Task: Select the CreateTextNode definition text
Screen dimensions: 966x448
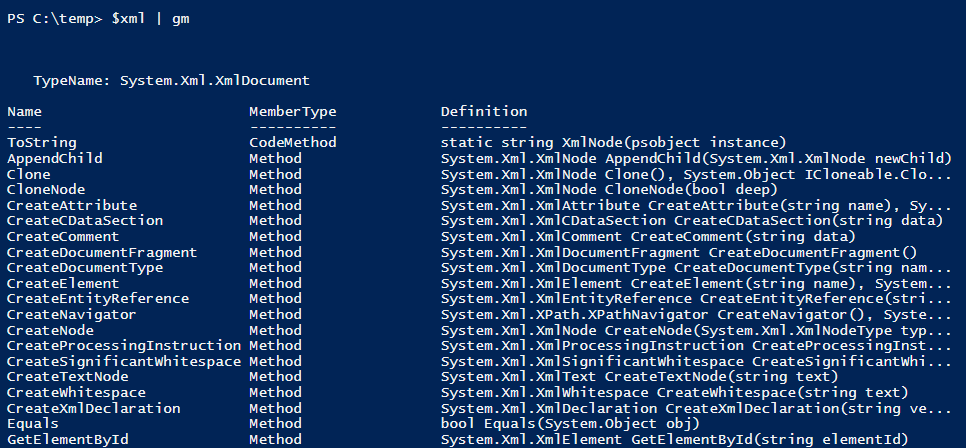Action: tap(639, 377)
